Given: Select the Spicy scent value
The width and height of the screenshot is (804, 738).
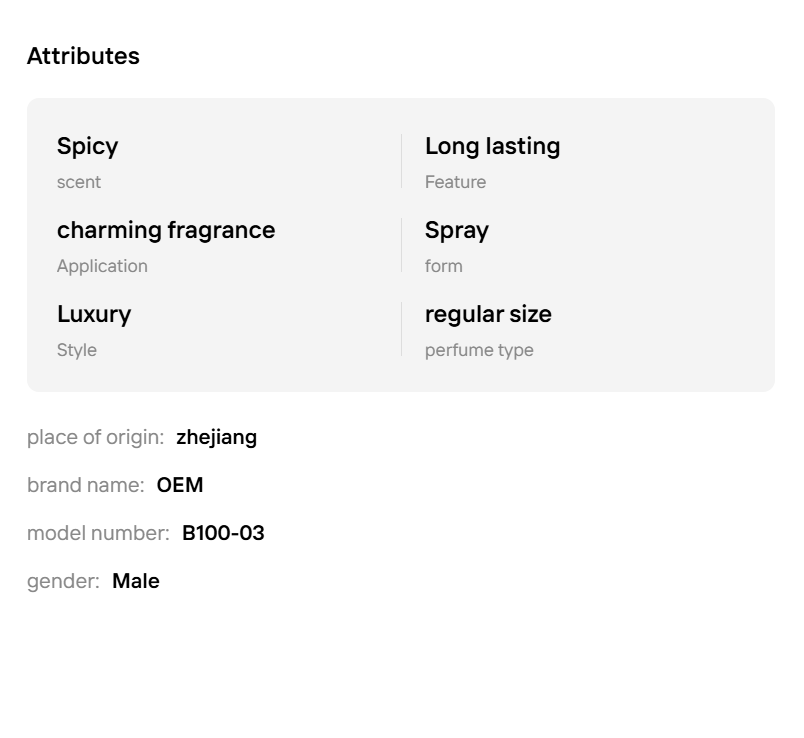Looking at the screenshot, I should 87,146.
